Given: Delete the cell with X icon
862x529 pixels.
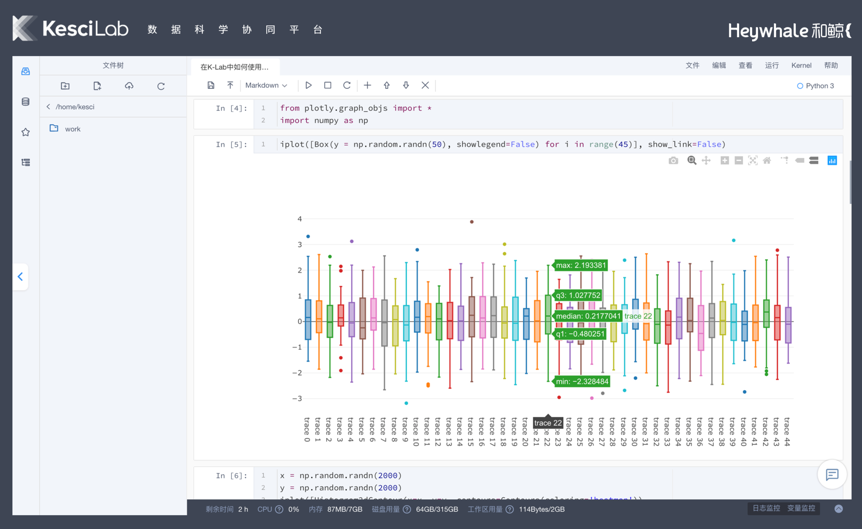Looking at the screenshot, I should pos(425,85).
